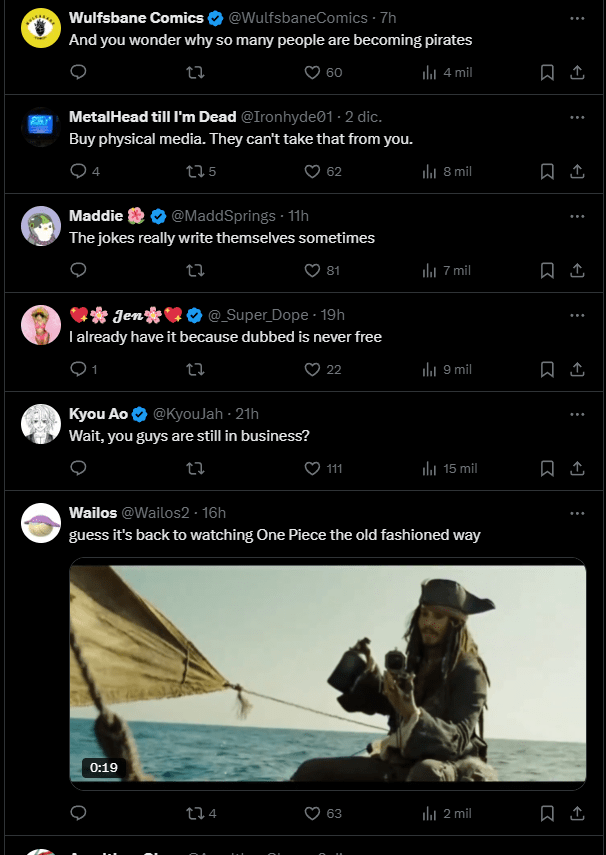Bookmark MetalHead's physical media tweet
The height and width of the screenshot is (855, 606).
547,171
